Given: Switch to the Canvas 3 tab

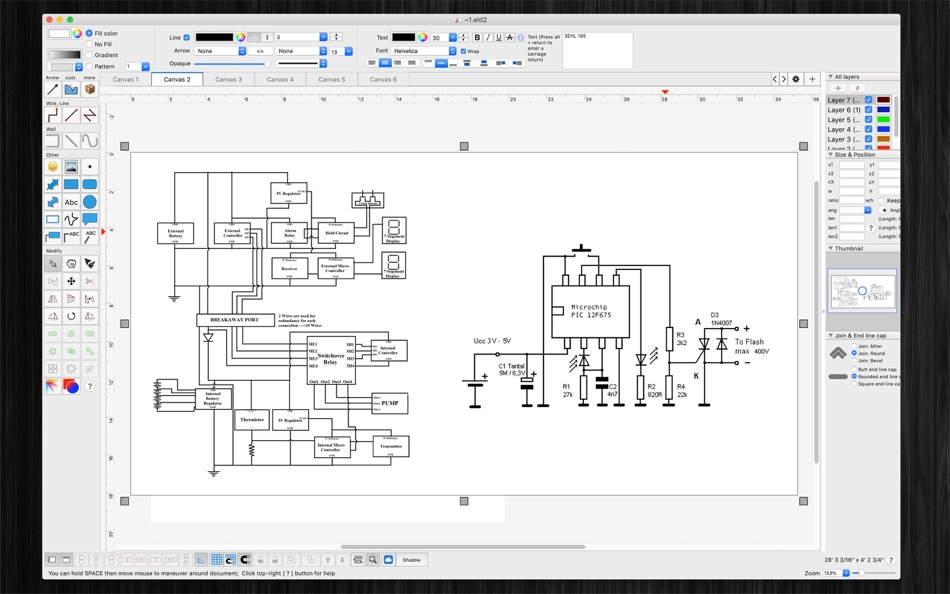Looking at the screenshot, I should (228, 79).
